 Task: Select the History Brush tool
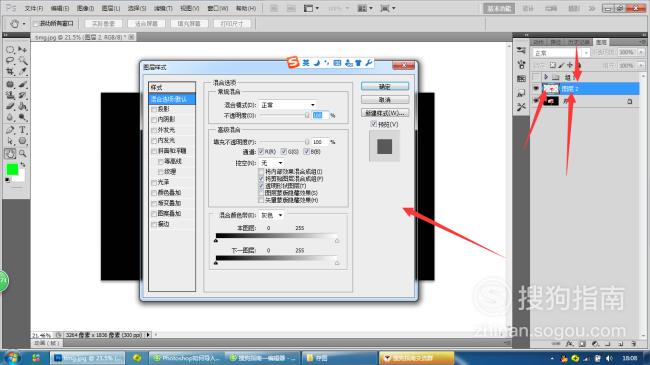point(22,95)
